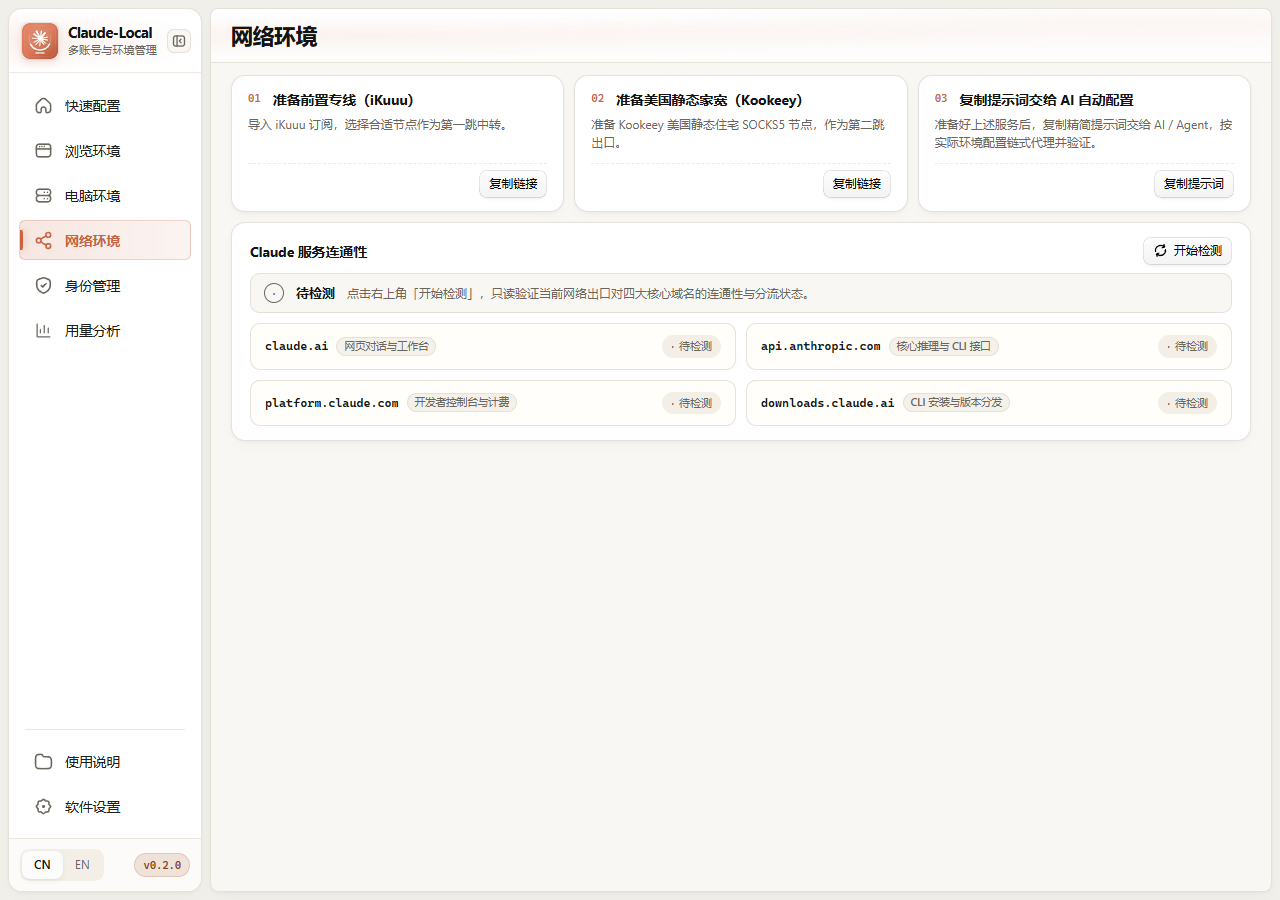Click the 待检测 badge in claude.ai card
The height and width of the screenshot is (900, 1280).
coord(691,346)
